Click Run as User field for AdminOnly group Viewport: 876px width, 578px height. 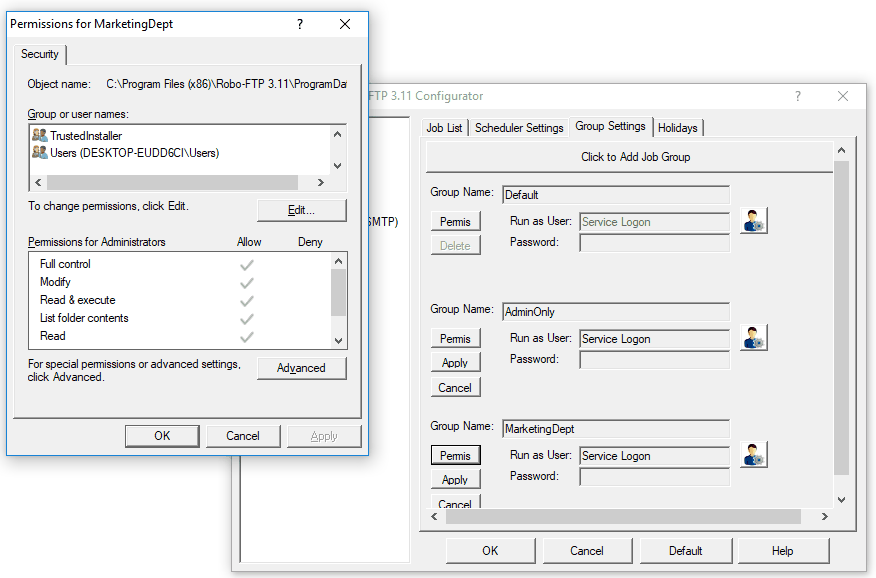tap(654, 339)
